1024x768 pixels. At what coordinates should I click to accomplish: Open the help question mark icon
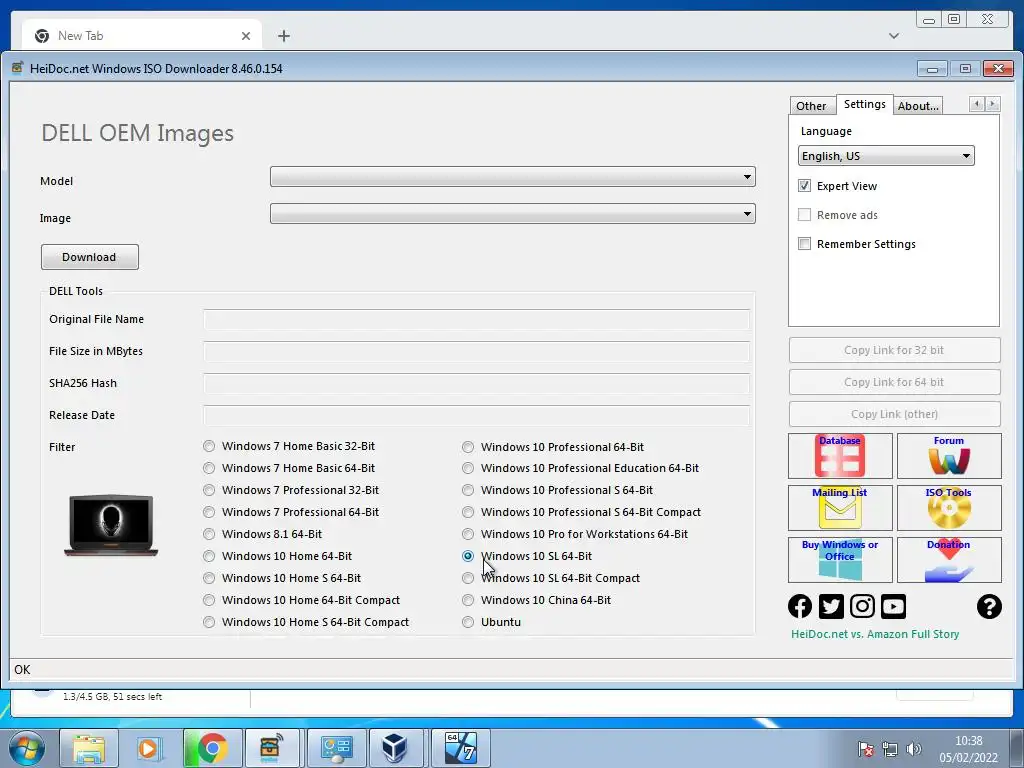pyautogui.click(x=989, y=607)
